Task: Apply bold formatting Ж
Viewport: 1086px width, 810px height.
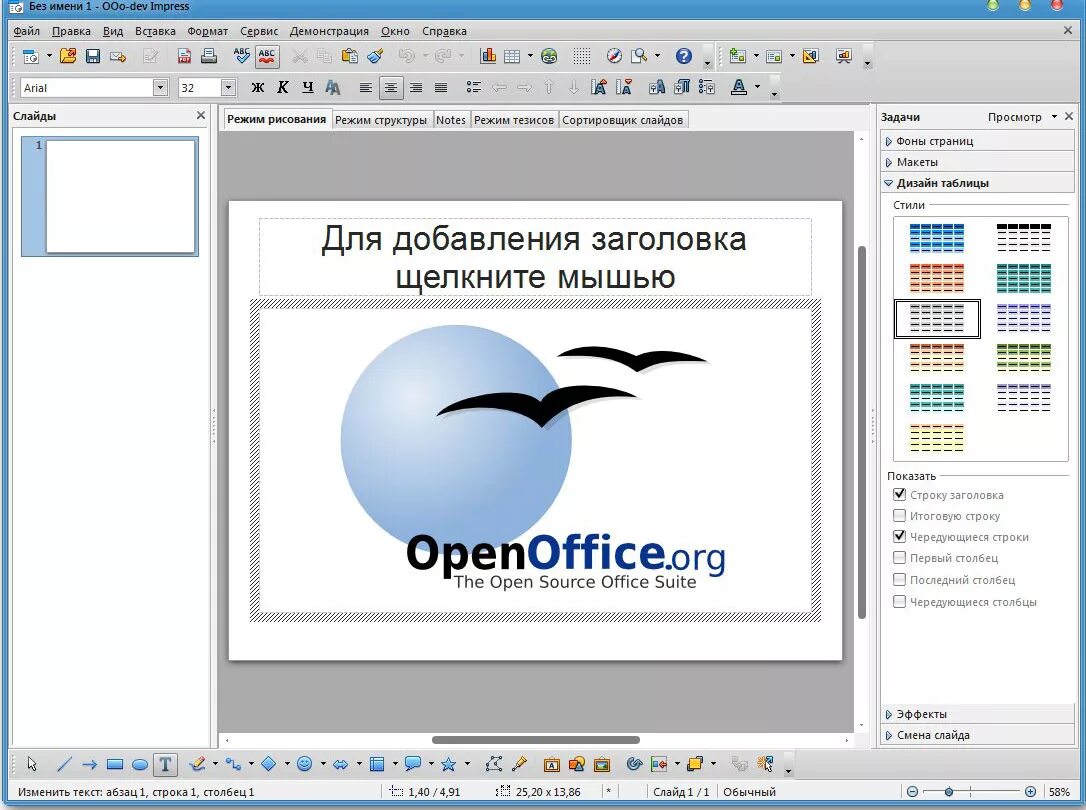Action: (x=258, y=87)
